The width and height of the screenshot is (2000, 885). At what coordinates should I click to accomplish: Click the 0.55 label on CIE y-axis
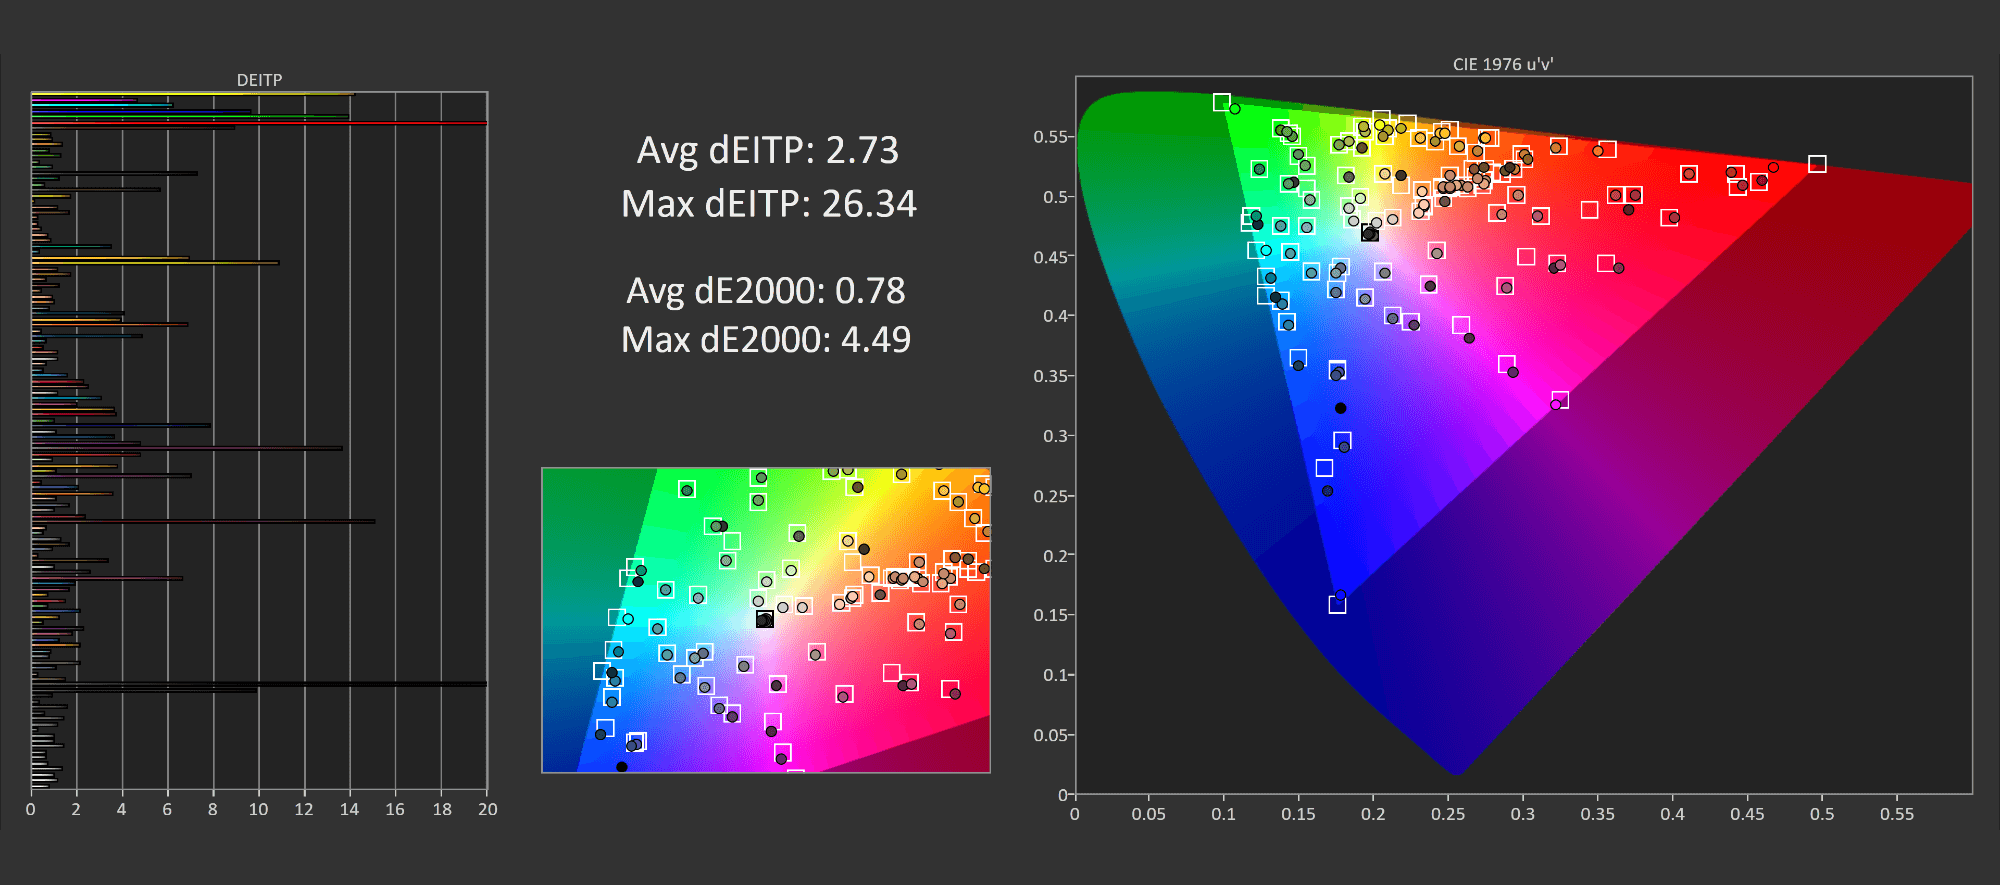pyautogui.click(x=1050, y=137)
